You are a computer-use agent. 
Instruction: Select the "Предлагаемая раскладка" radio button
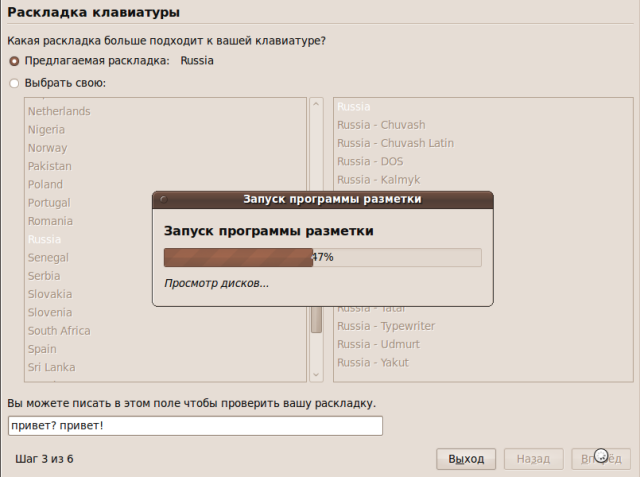14,61
